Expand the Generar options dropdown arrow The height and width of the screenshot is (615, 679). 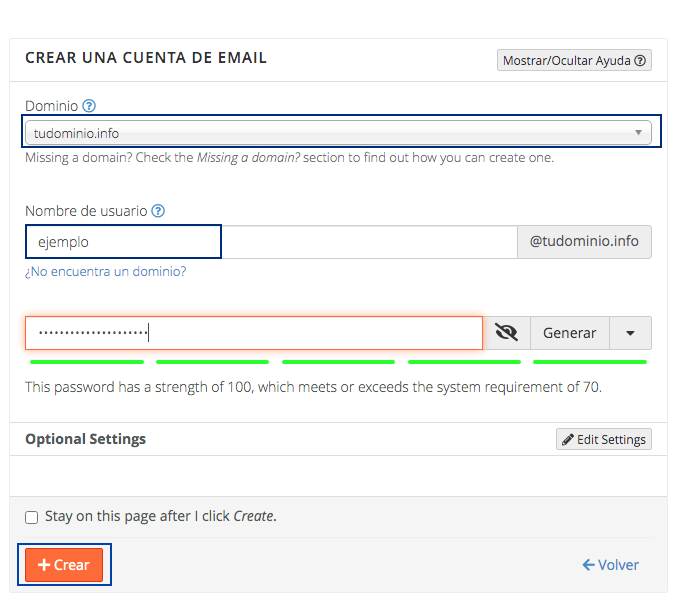coord(630,333)
